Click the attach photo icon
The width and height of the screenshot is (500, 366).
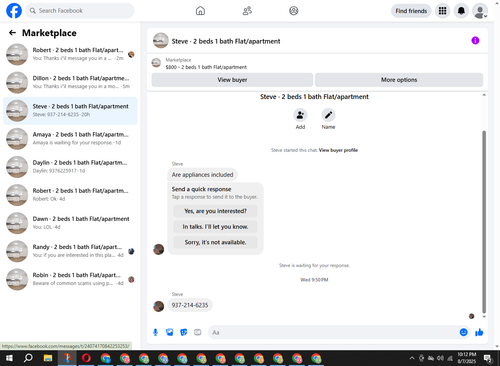(170, 332)
